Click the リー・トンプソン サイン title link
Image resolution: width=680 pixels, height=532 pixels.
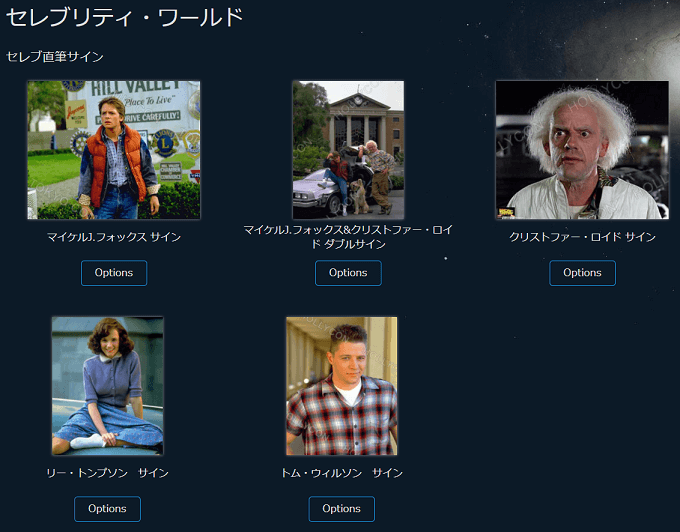(108, 473)
